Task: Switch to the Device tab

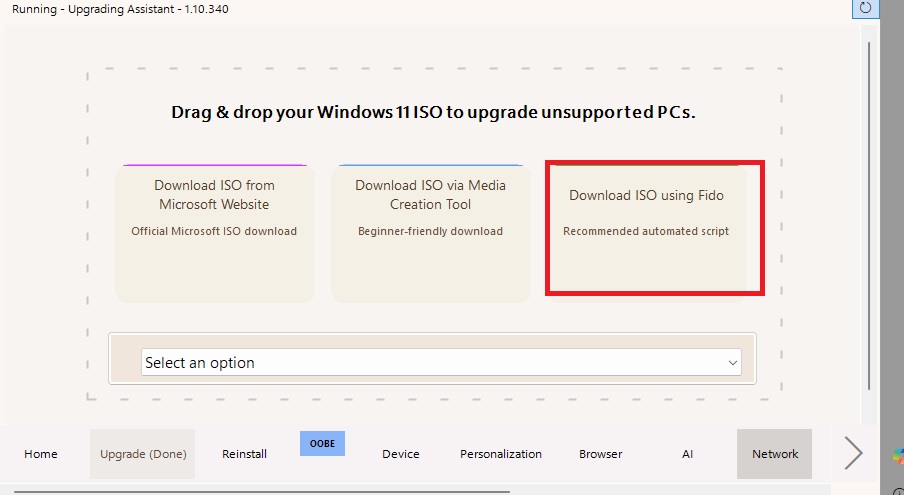Action: click(401, 454)
